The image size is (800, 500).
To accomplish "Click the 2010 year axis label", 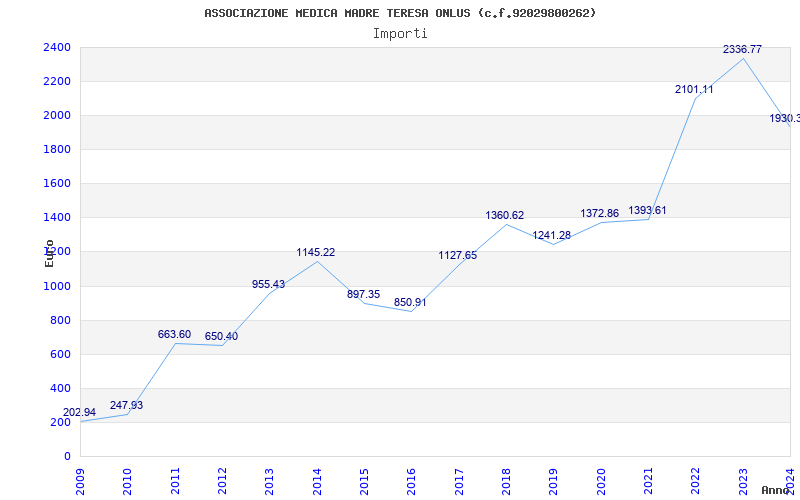I will coord(128,481).
